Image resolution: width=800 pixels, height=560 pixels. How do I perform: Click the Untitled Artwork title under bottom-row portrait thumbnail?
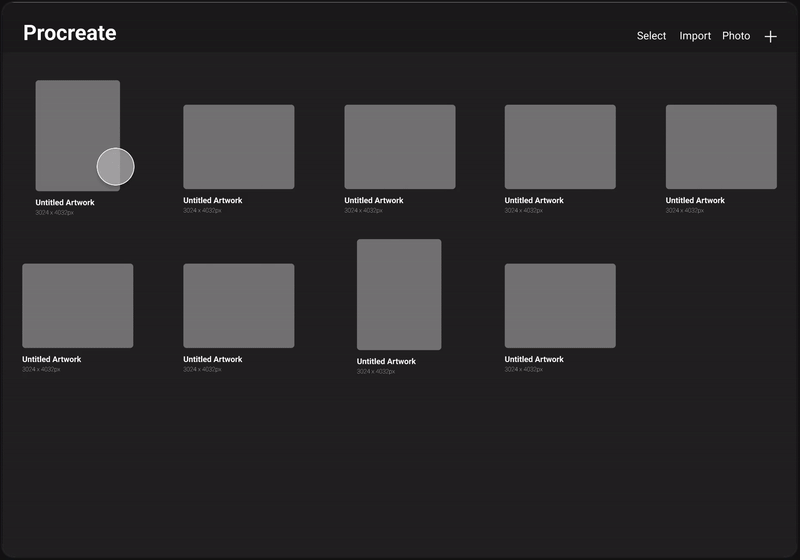(386, 361)
